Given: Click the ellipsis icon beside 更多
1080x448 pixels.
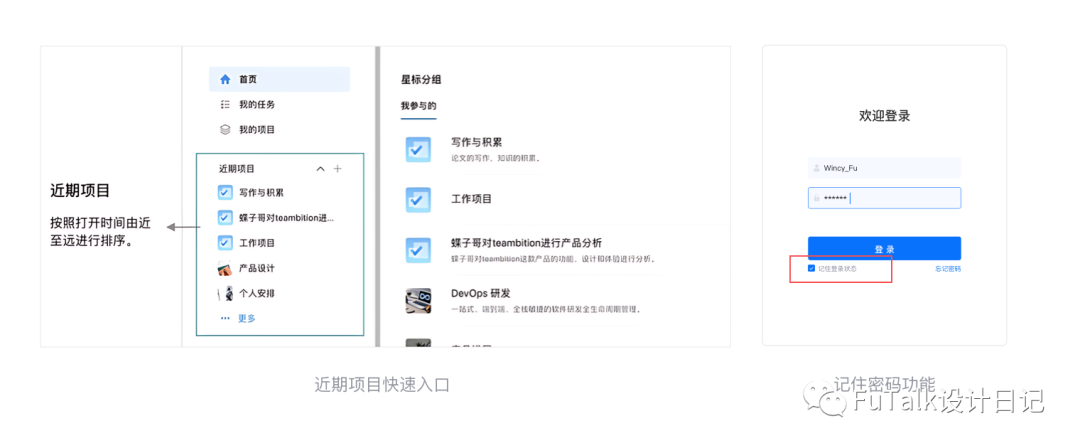Looking at the screenshot, I should coord(225,318).
